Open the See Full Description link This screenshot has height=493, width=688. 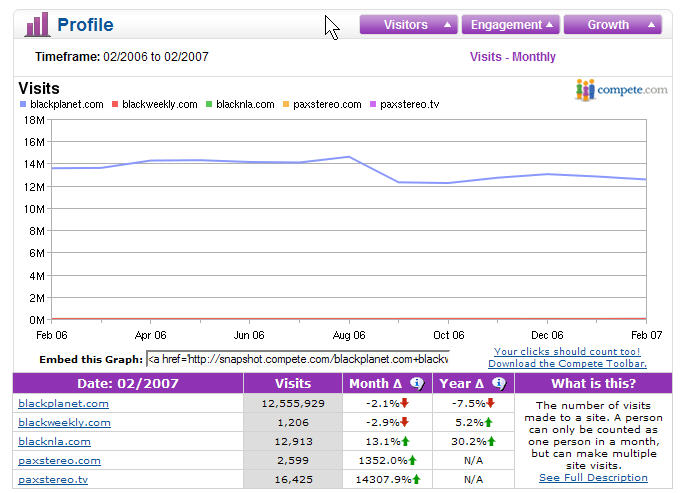click(x=593, y=478)
